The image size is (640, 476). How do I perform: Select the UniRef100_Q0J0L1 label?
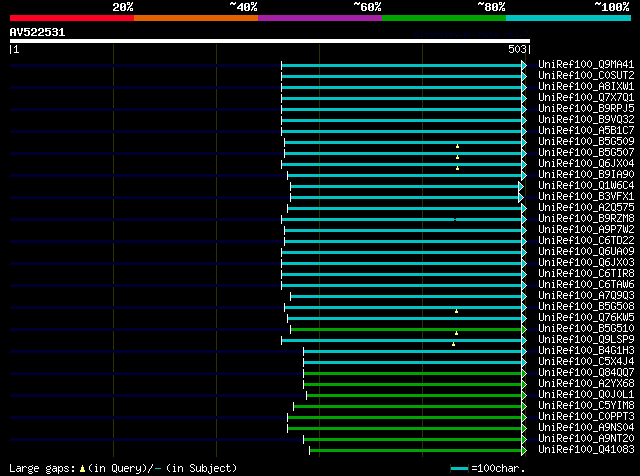(586, 395)
